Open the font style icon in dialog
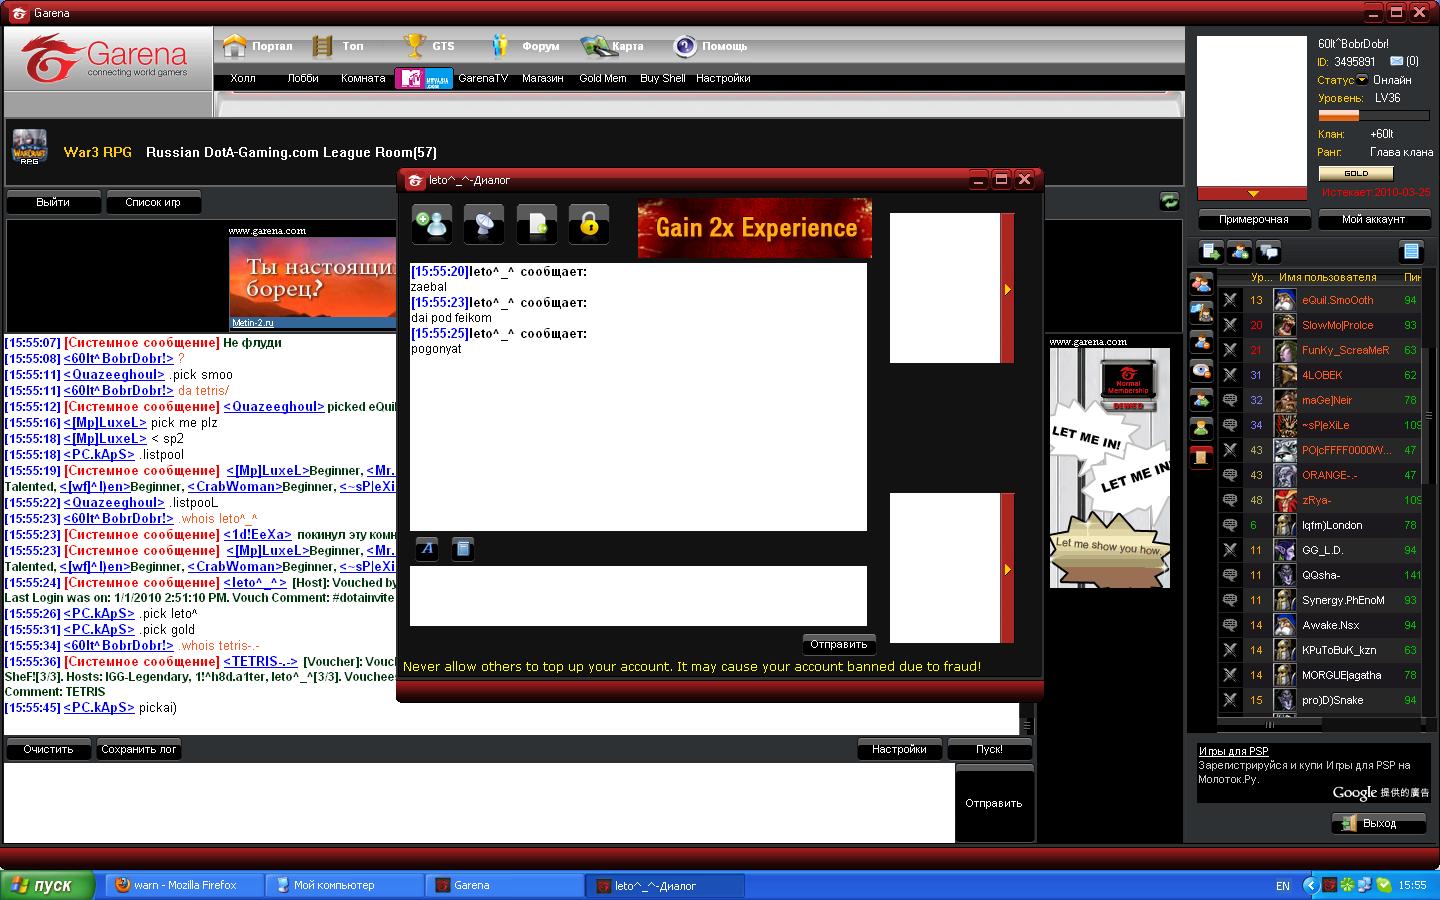The image size is (1440, 900). pyautogui.click(x=427, y=548)
